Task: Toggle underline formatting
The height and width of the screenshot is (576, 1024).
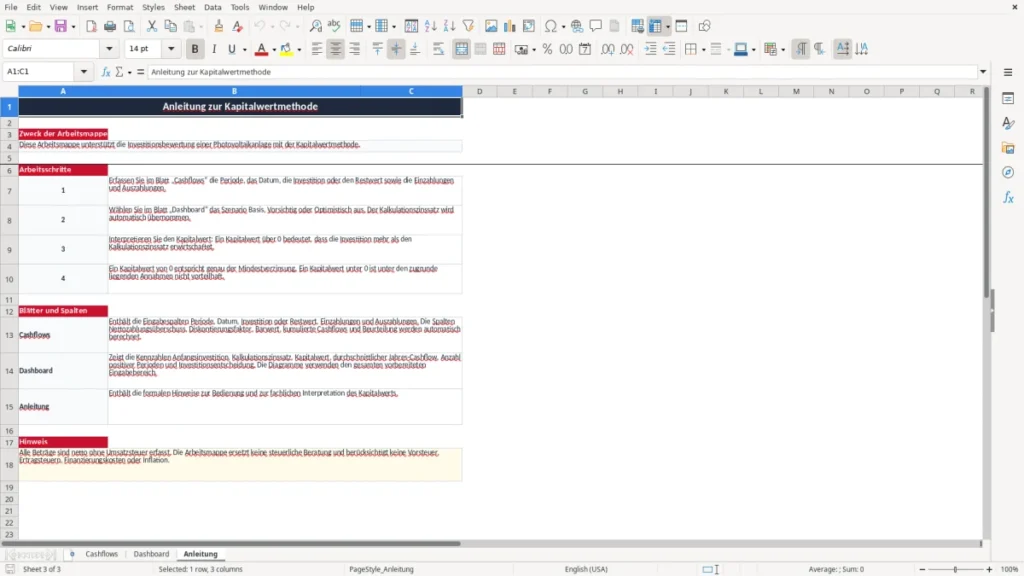Action: point(232,49)
